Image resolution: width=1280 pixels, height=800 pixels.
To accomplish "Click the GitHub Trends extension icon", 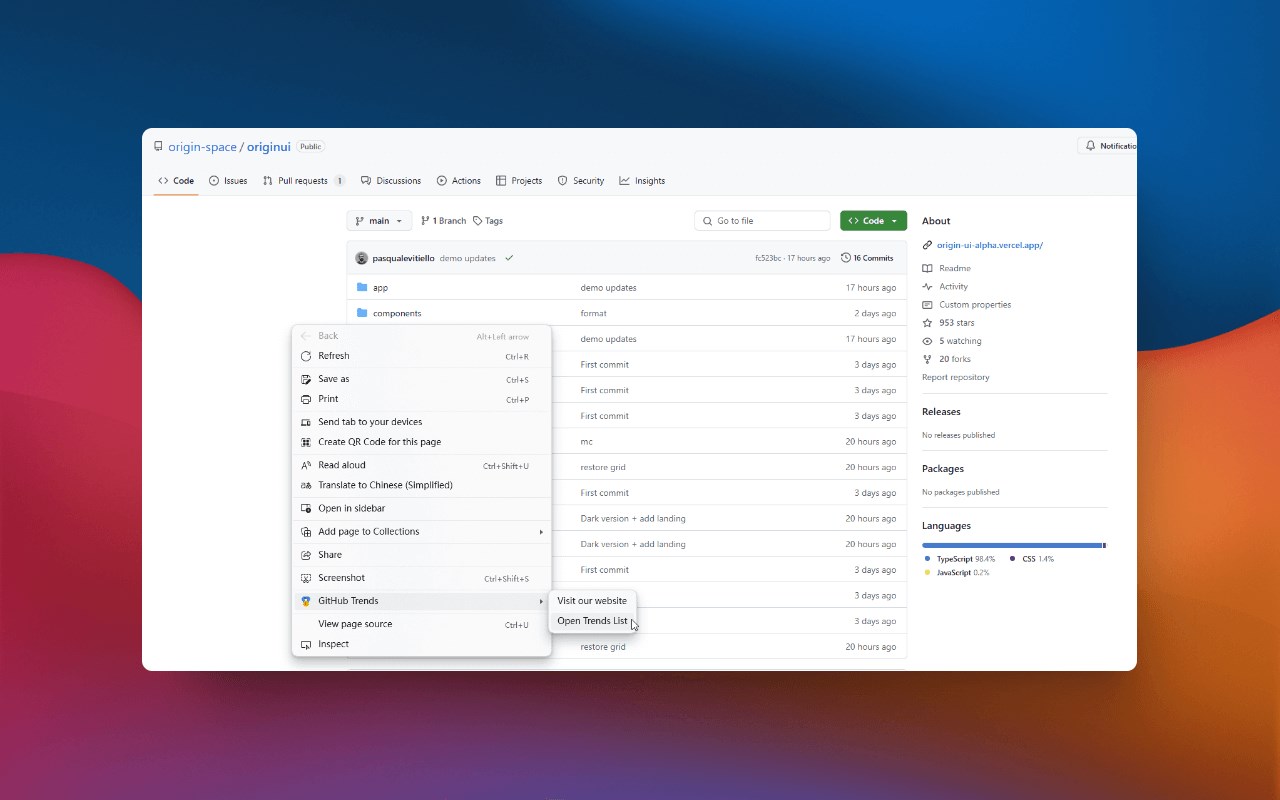I will tap(306, 601).
